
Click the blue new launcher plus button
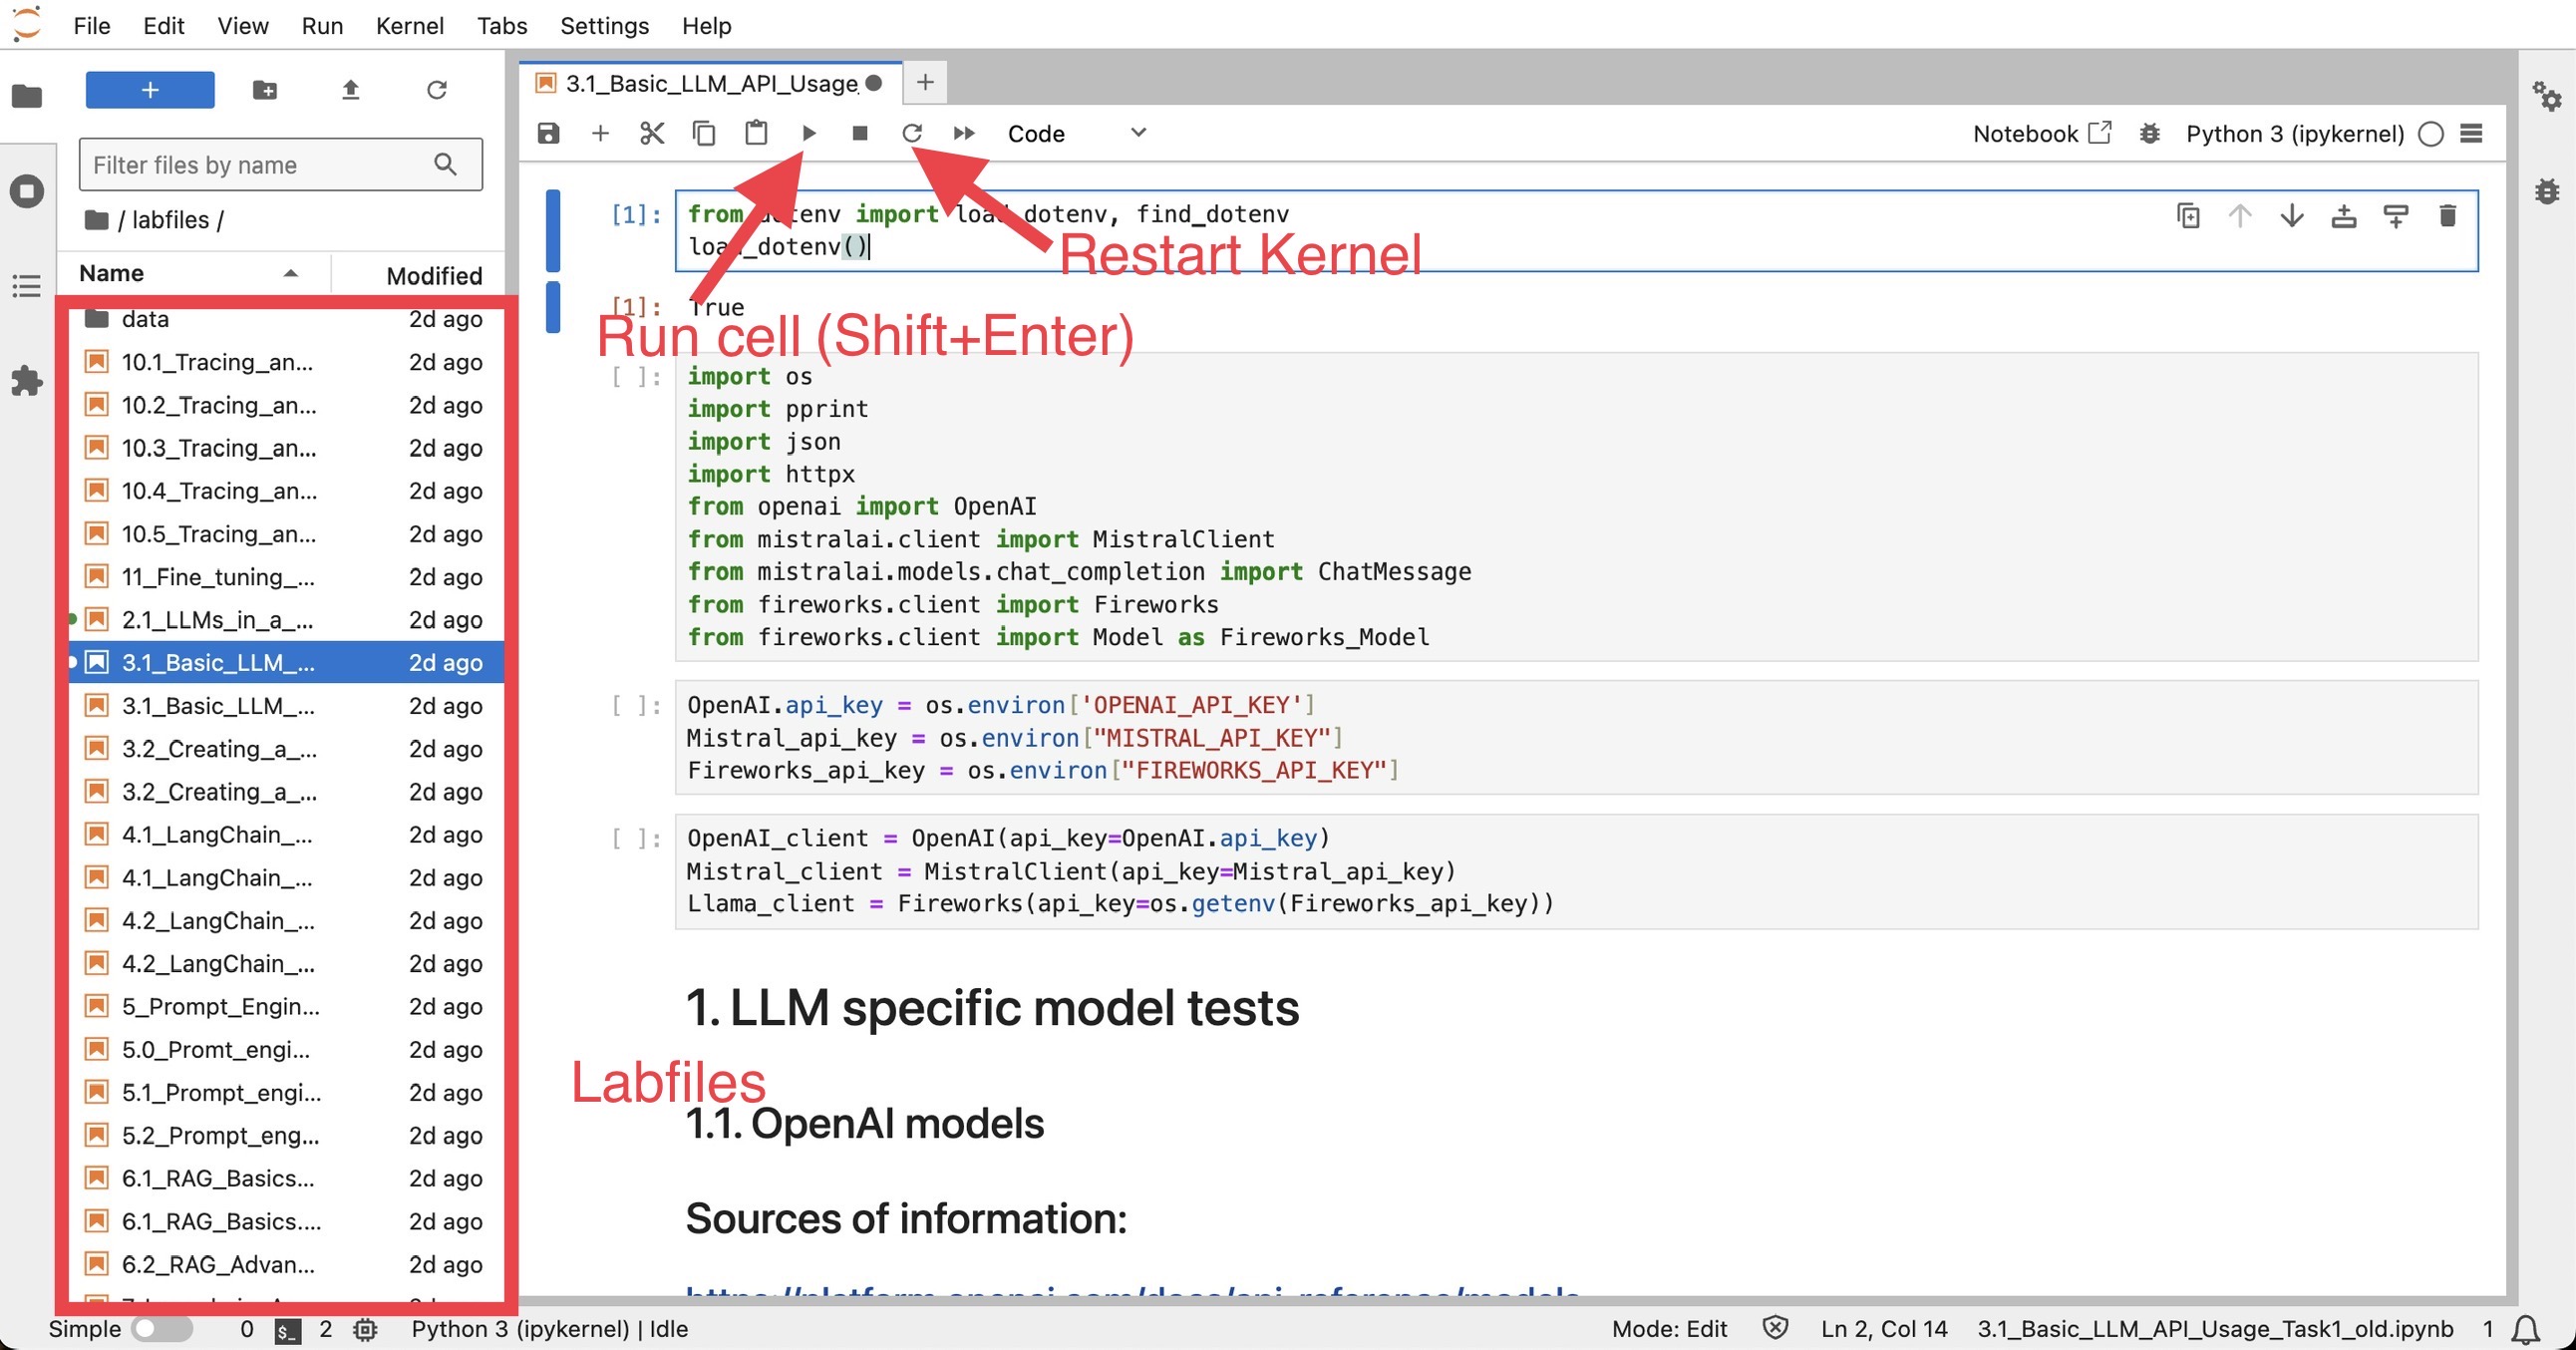(x=150, y=90)
